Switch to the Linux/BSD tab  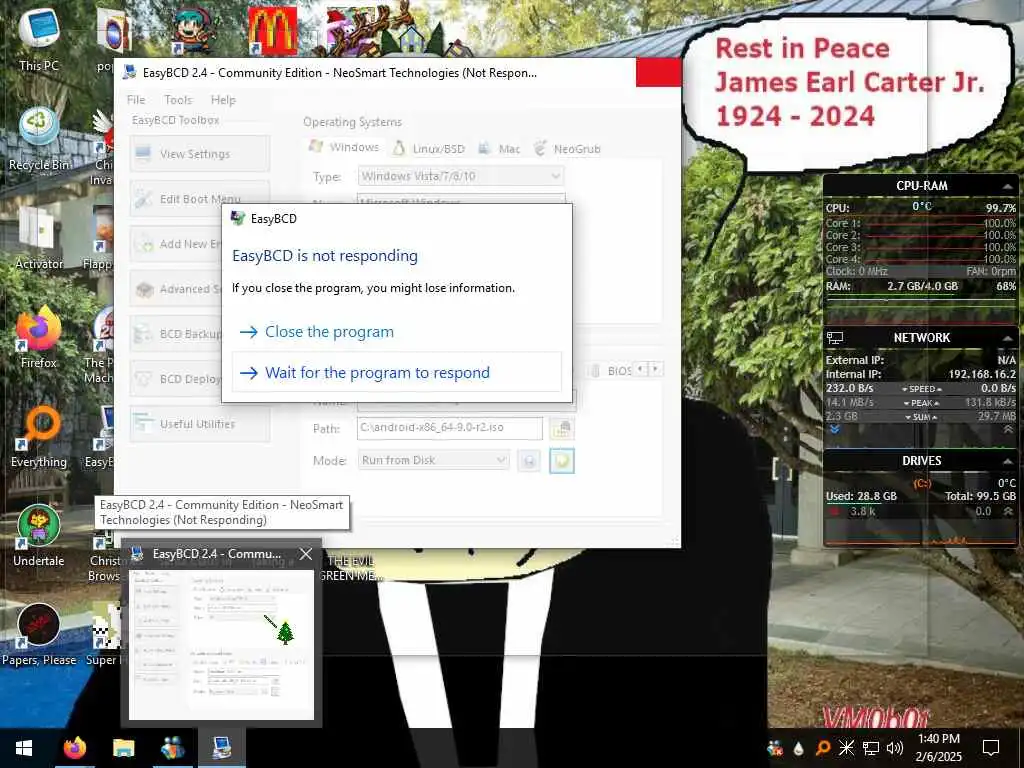click(428, 148)
